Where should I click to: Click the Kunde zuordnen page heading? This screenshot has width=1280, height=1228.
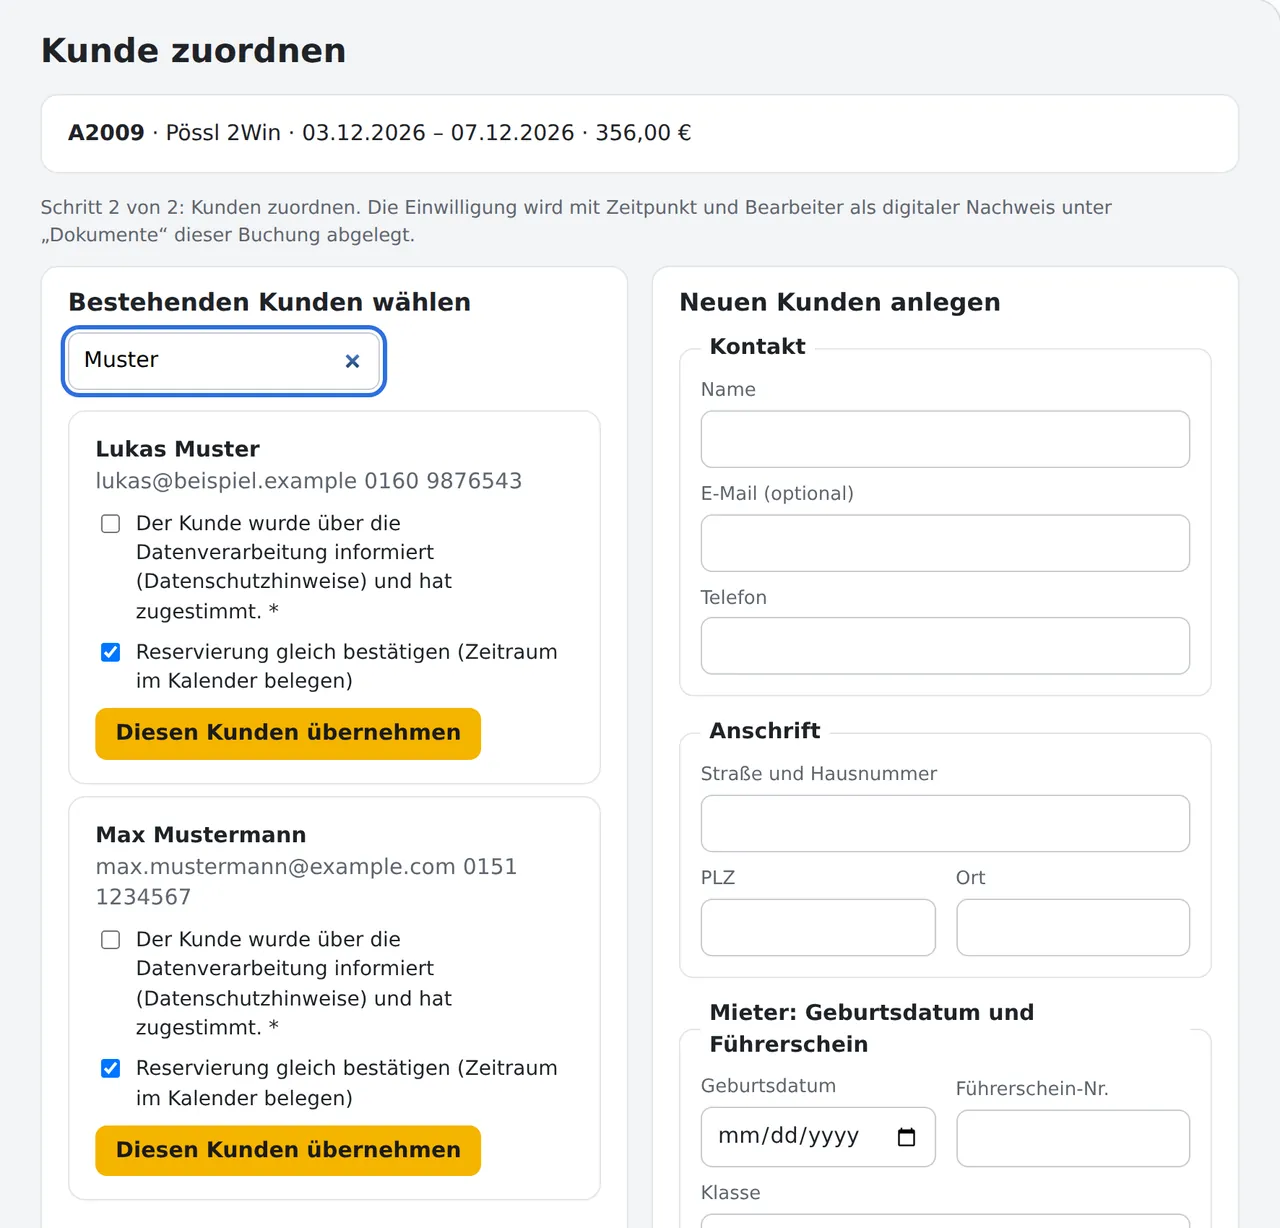(x=193, y=50)
